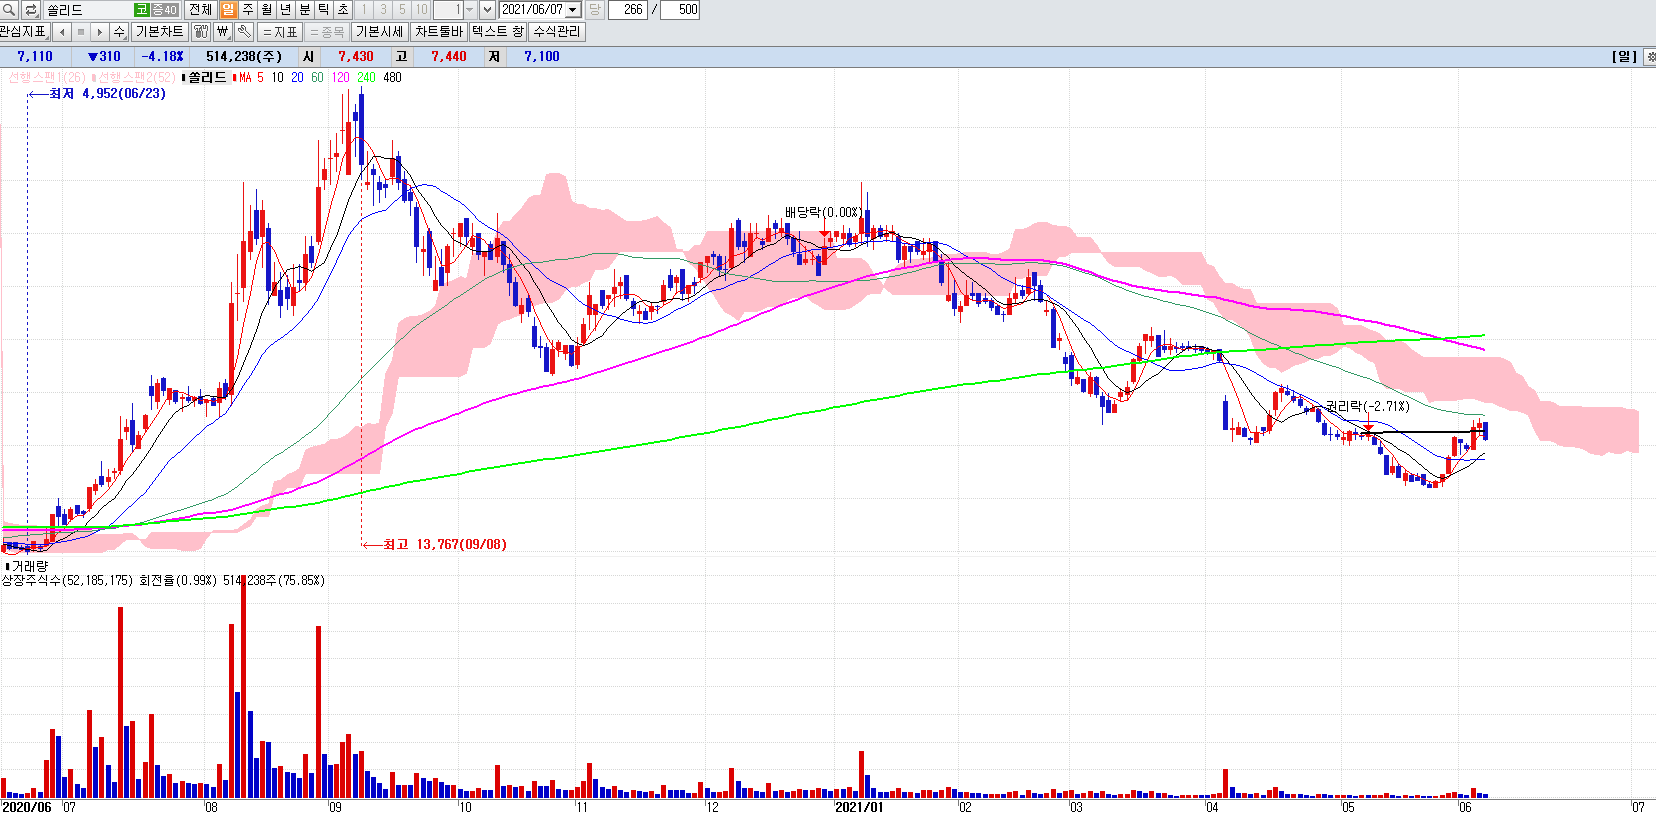Image resolution: width=1656 pixels, height=815 pixels.
Task: Click the green 240 MA legend entry
Action: (367, 77)
